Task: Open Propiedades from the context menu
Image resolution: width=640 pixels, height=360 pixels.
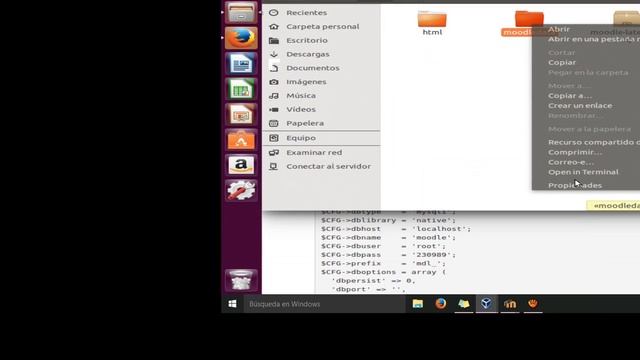Action: click(x=575, y=185)
